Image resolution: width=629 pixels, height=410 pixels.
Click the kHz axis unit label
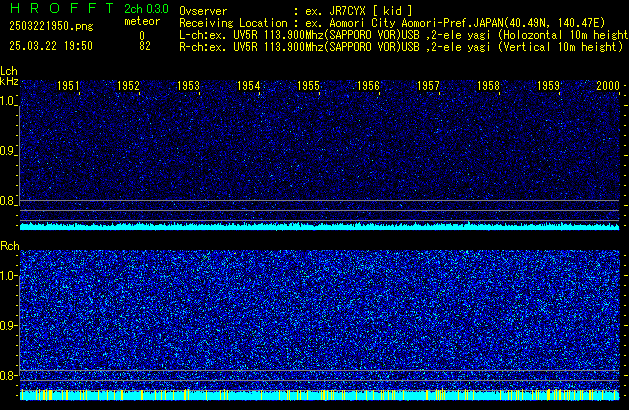[9, 81]
